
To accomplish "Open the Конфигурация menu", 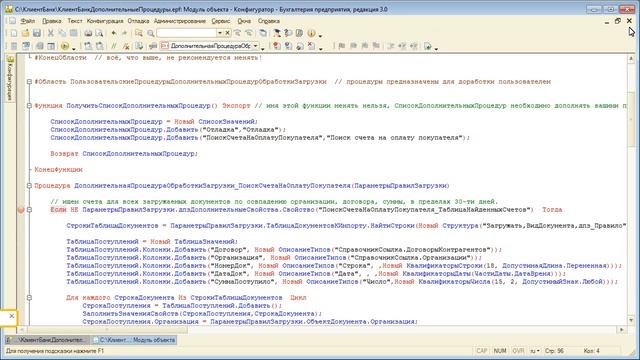I will 105,21.
